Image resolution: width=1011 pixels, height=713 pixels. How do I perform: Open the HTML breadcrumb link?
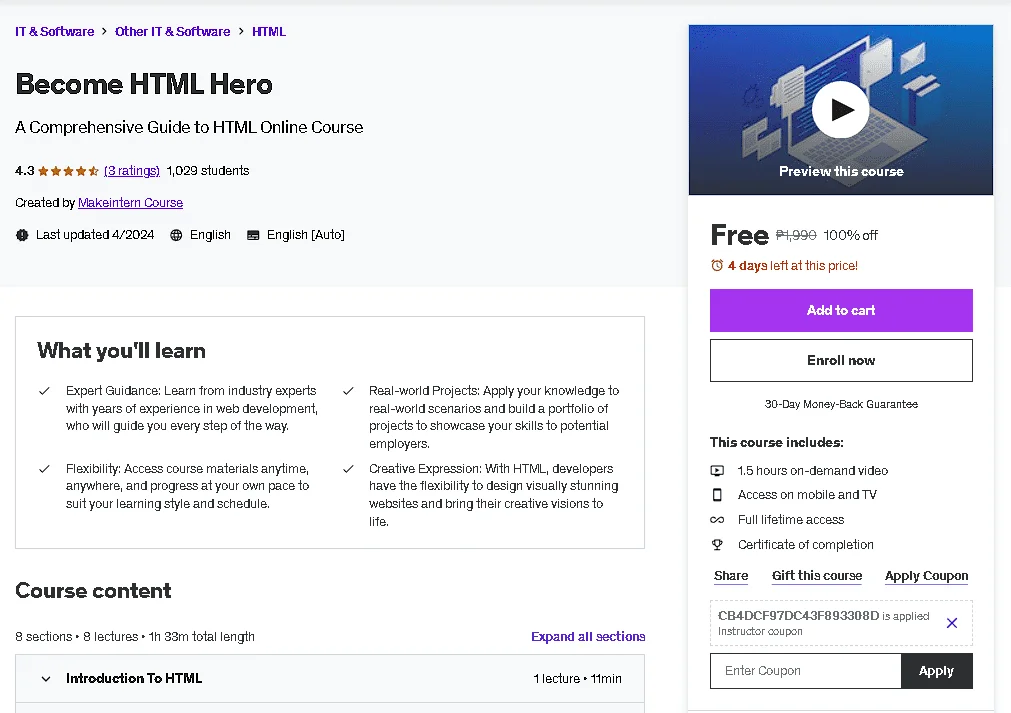(269, 32)
